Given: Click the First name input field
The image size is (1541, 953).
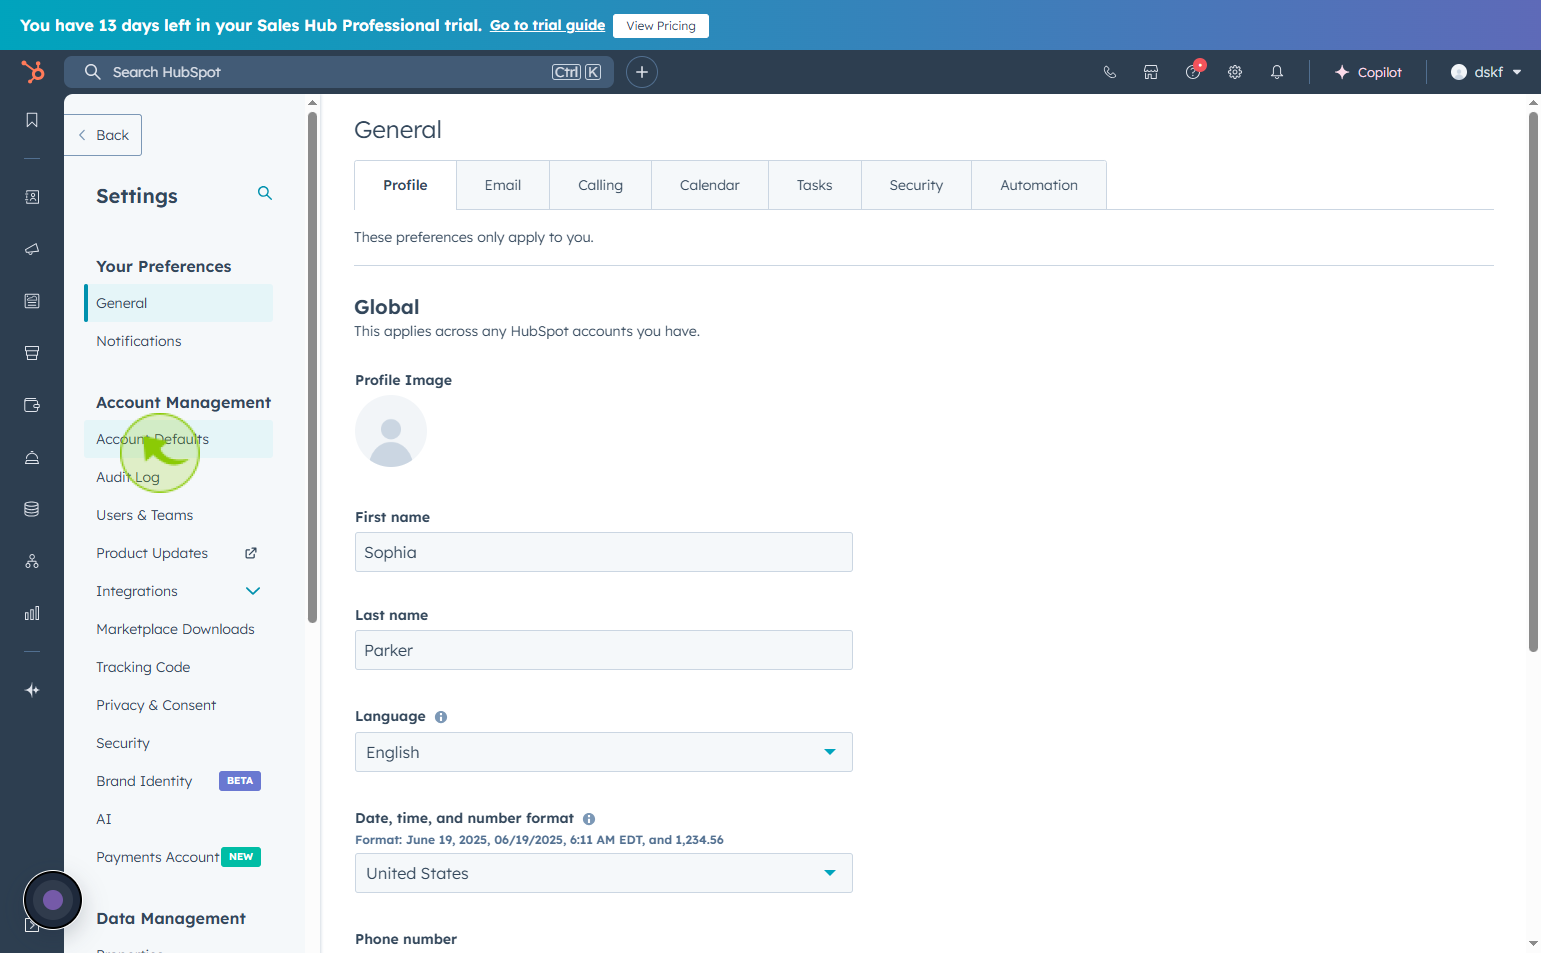Looking at the screenshot, I should [604, 552].
